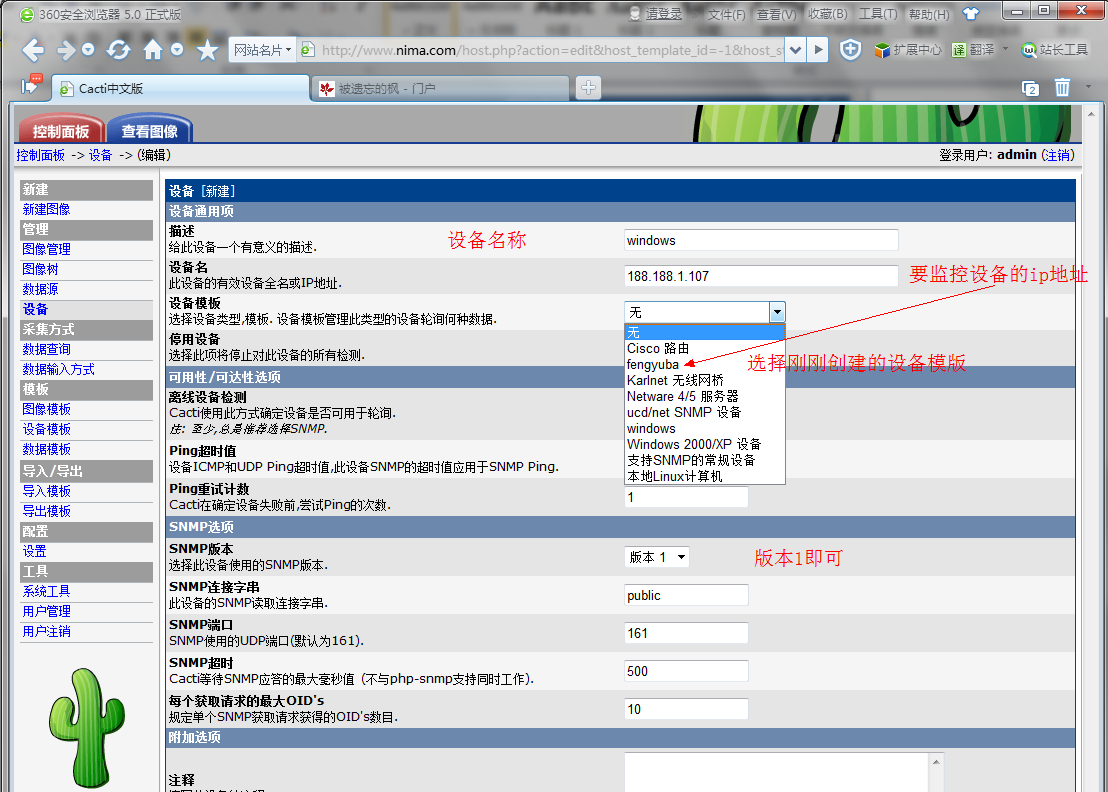The height and width of the screenshot is (792, 1108).
Task: Go to the home page icon
Action: tap(153, 49)
